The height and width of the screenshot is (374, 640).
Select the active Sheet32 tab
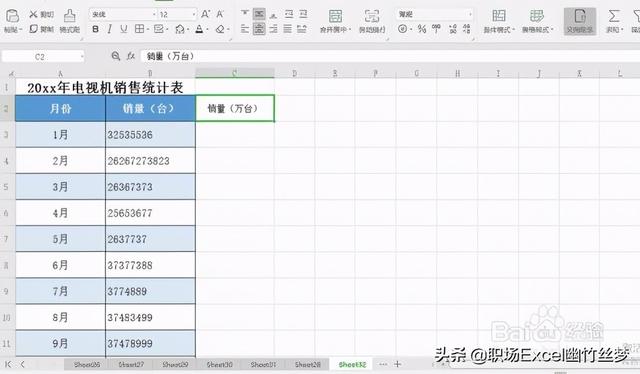(352, 364)
